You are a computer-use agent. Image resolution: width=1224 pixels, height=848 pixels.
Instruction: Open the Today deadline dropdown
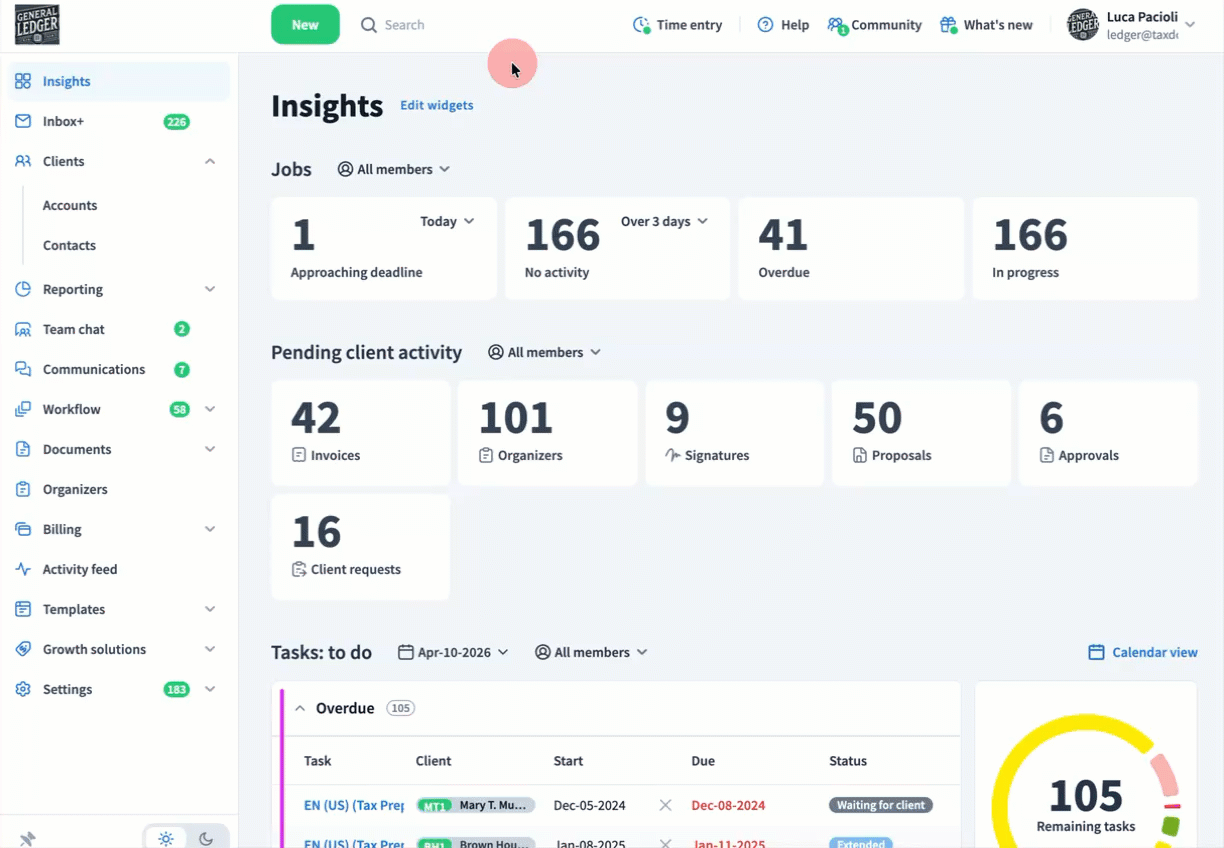(447, 221)
